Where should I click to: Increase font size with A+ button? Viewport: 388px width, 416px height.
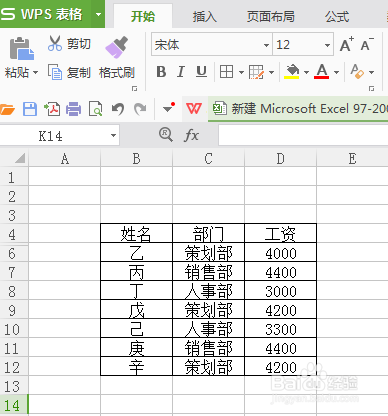tap(347, 45)
